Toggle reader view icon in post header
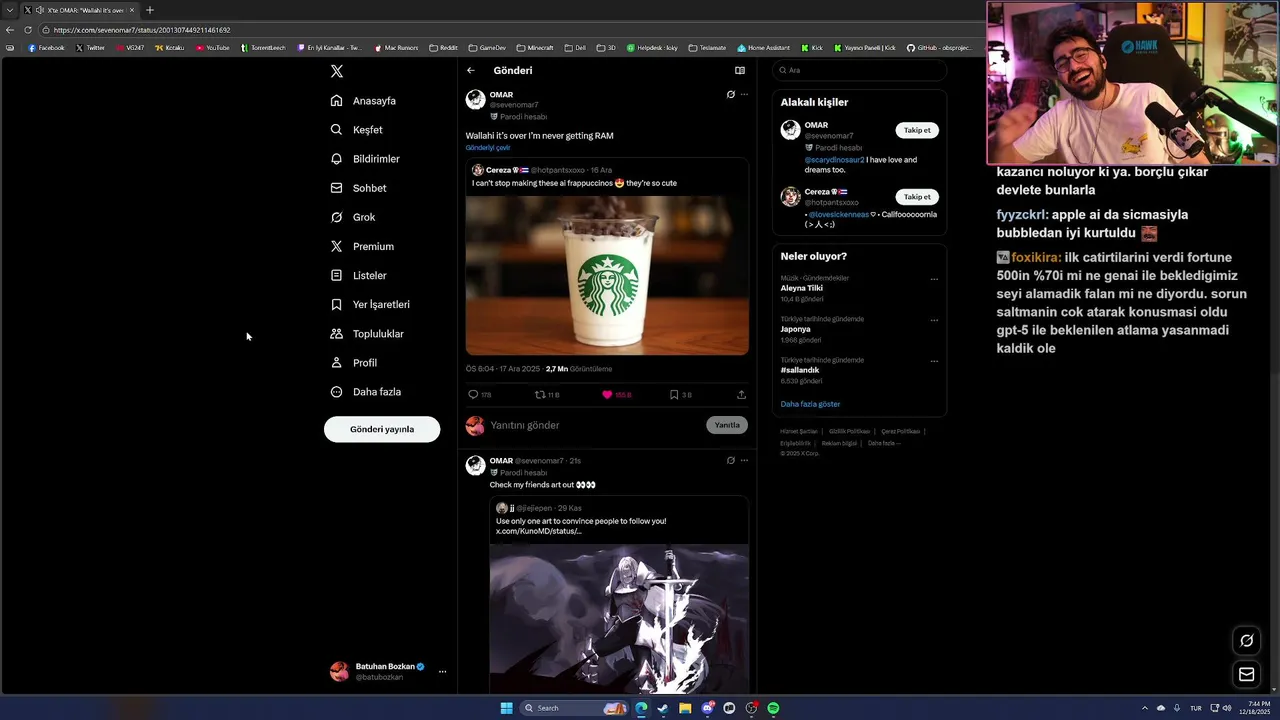 tap(740, 71)
